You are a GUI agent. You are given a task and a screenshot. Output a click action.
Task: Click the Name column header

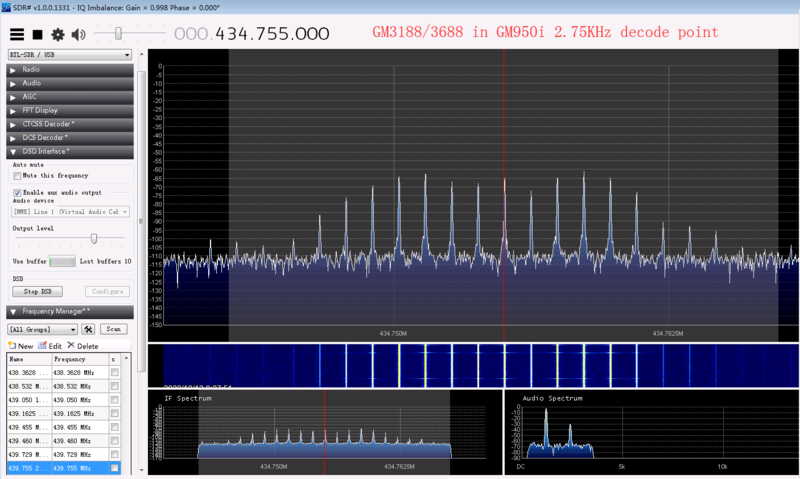30,359
